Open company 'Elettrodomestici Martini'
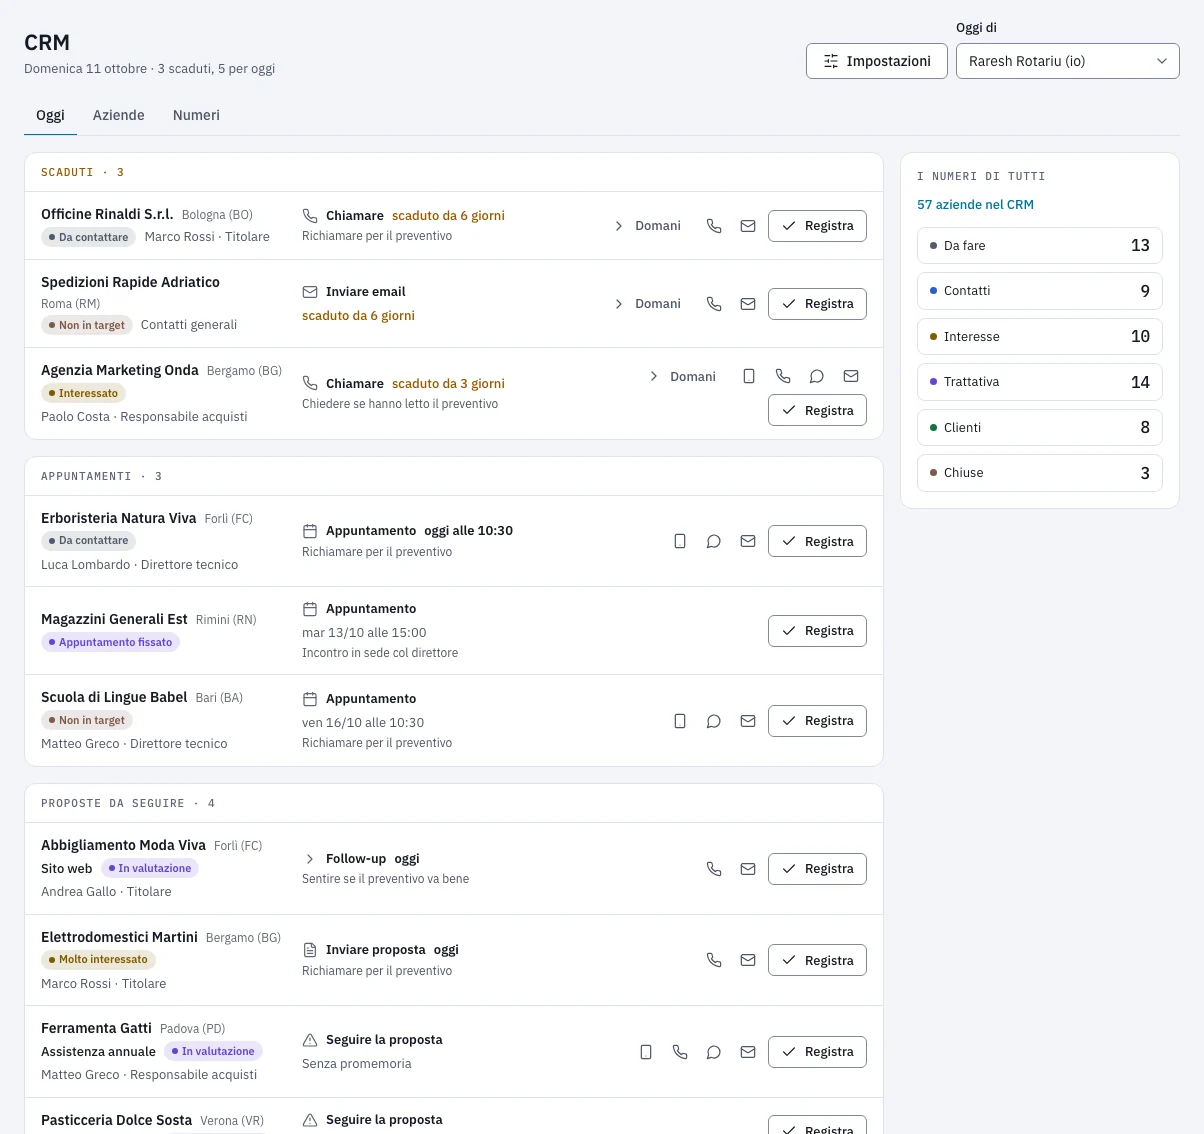The height and width of the screenshot is (1134, 1204). 119,937
